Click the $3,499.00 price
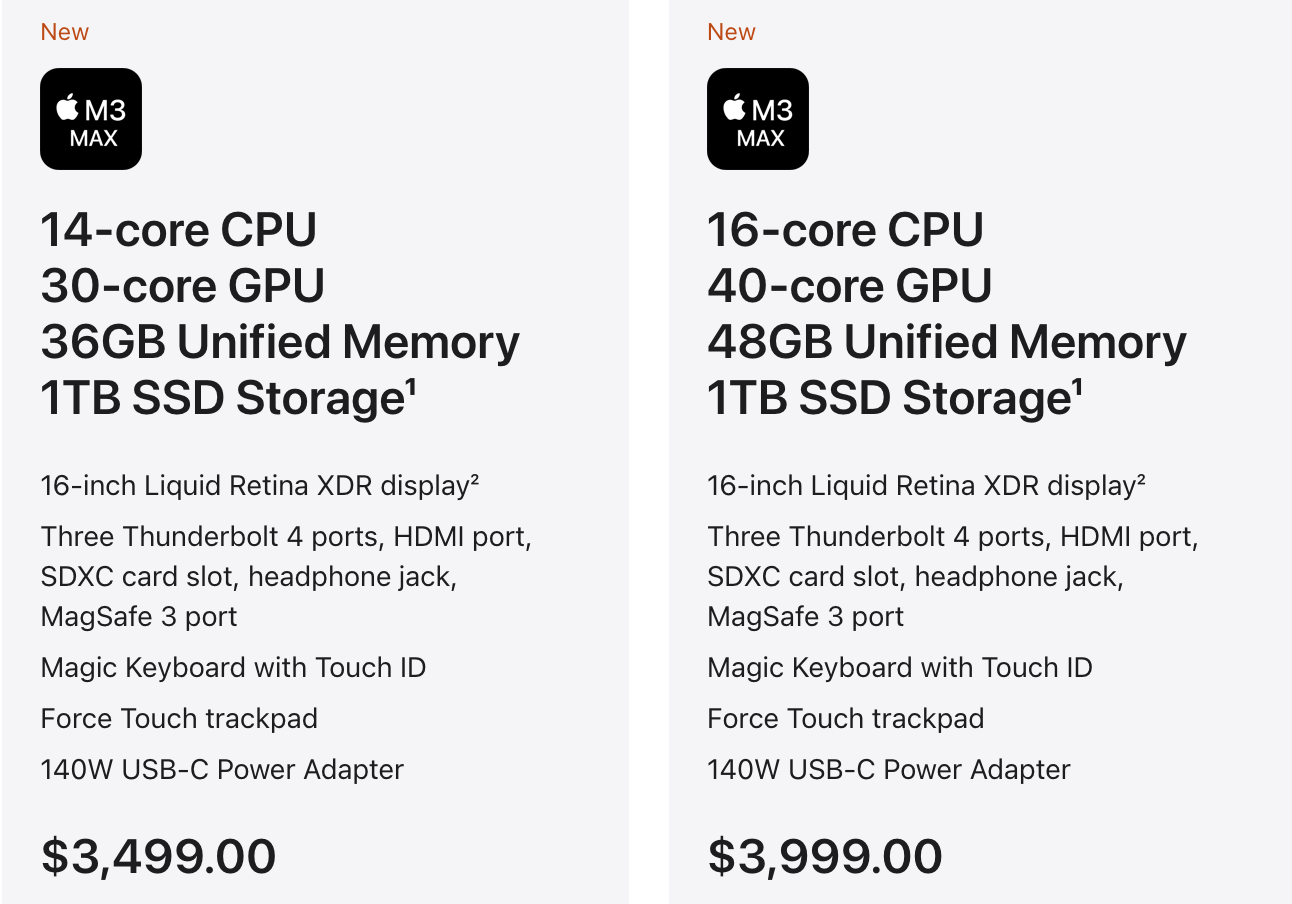 click(158, 857)
